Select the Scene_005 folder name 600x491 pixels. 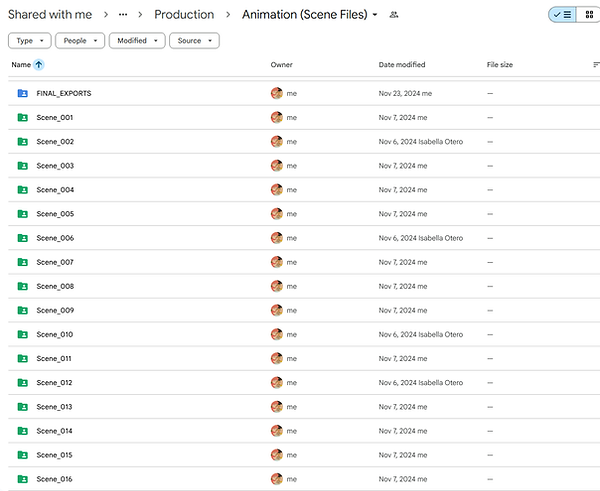55,214
